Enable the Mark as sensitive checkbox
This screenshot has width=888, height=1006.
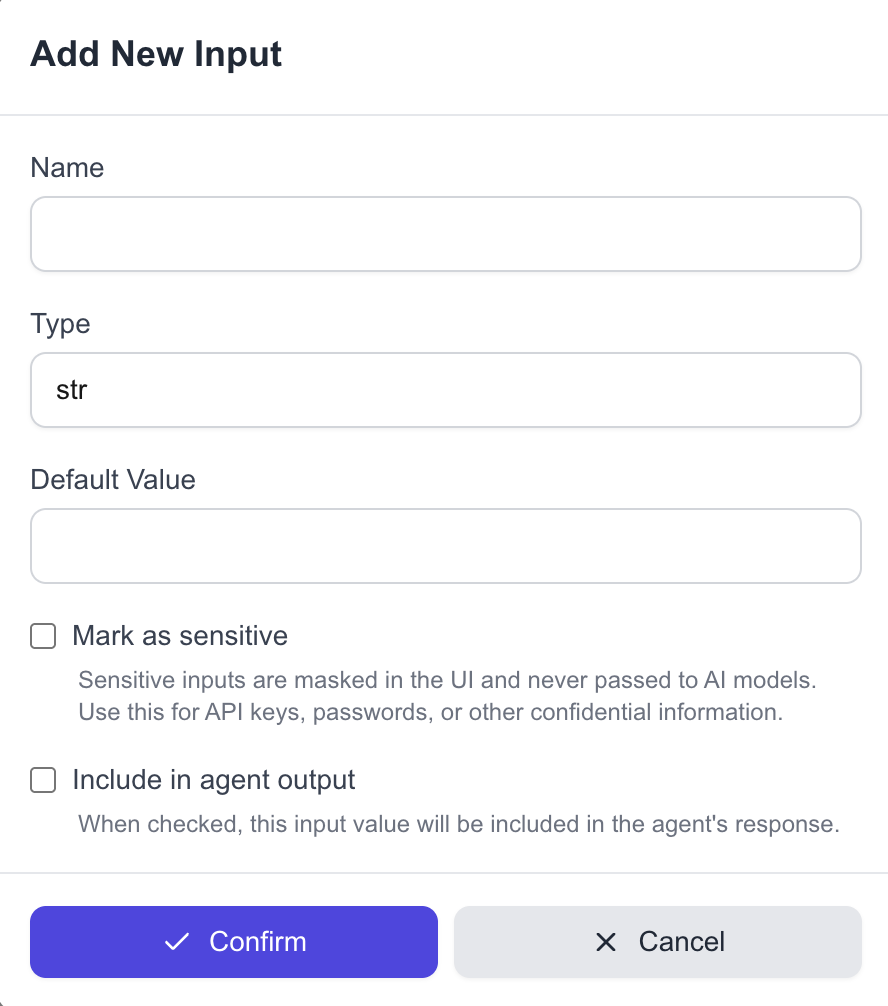point(43,636)
